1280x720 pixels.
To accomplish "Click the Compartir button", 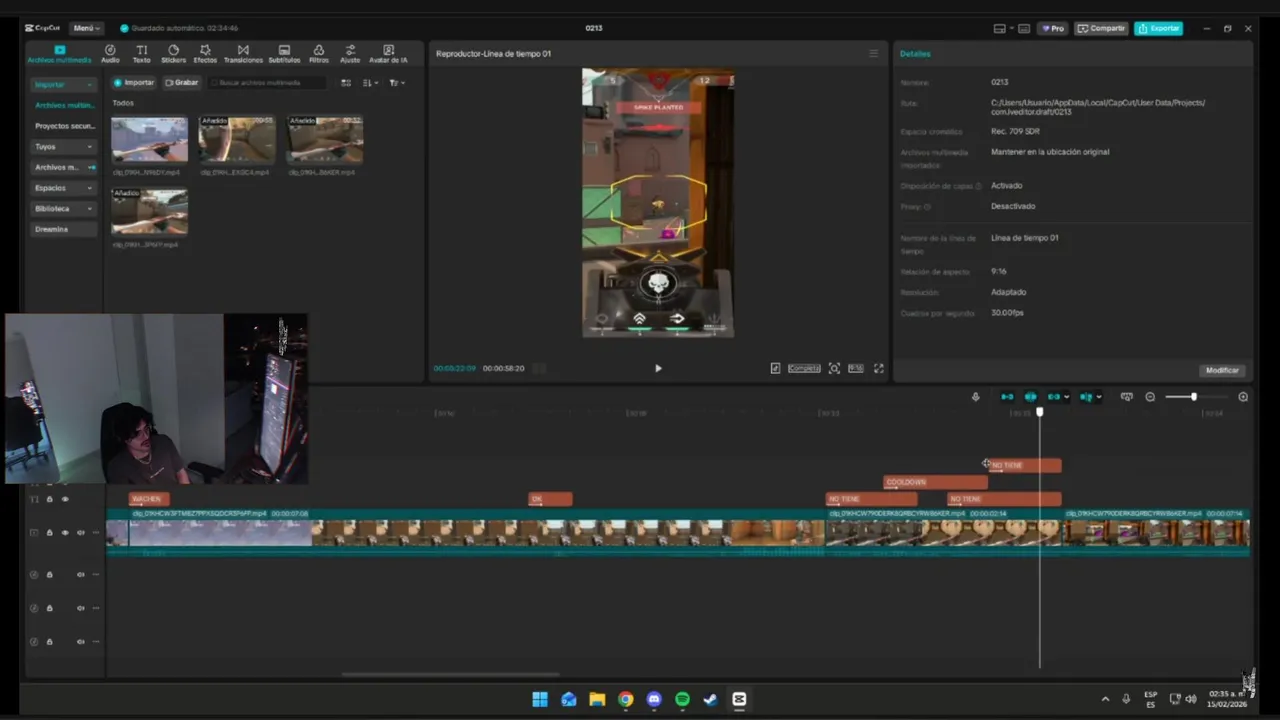I will point(1101,28).
